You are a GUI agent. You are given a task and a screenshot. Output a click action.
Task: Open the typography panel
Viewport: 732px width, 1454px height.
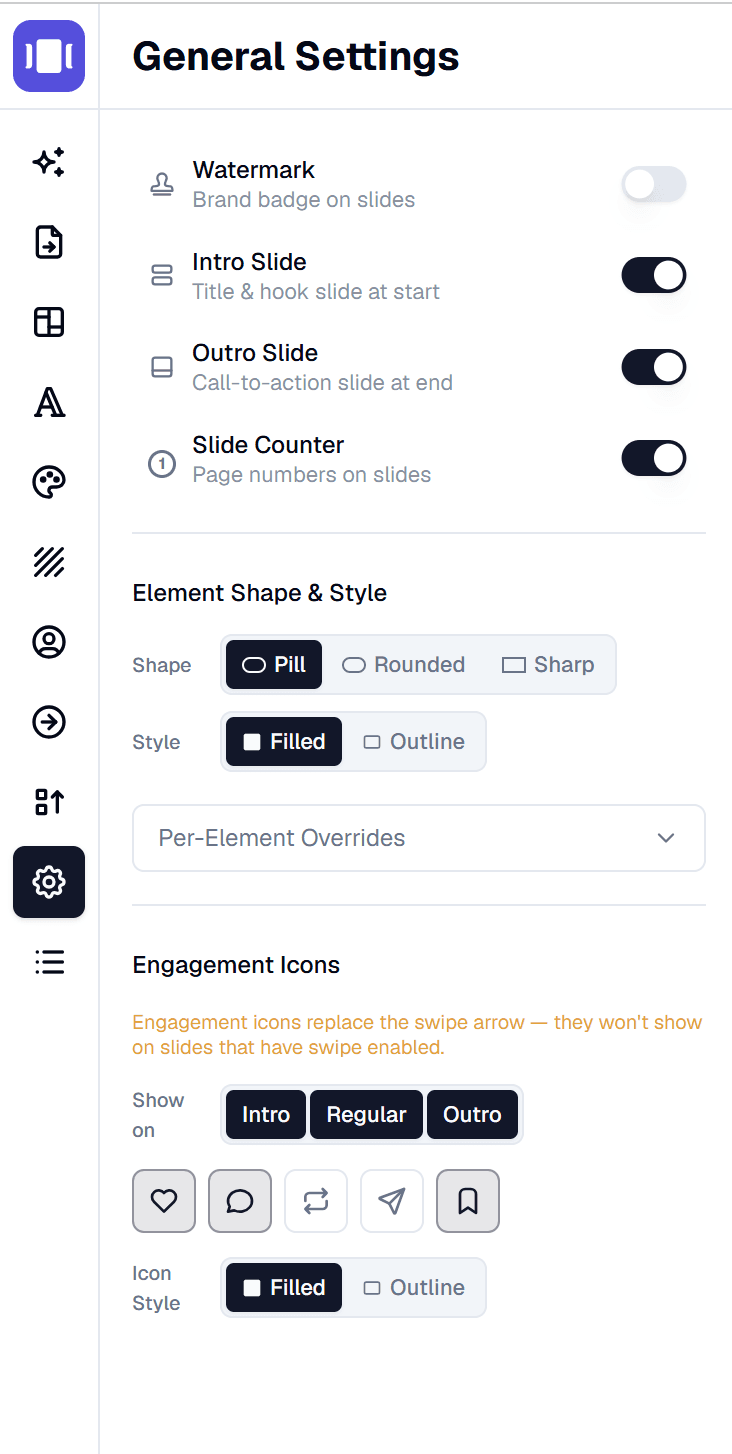point(48,402)
